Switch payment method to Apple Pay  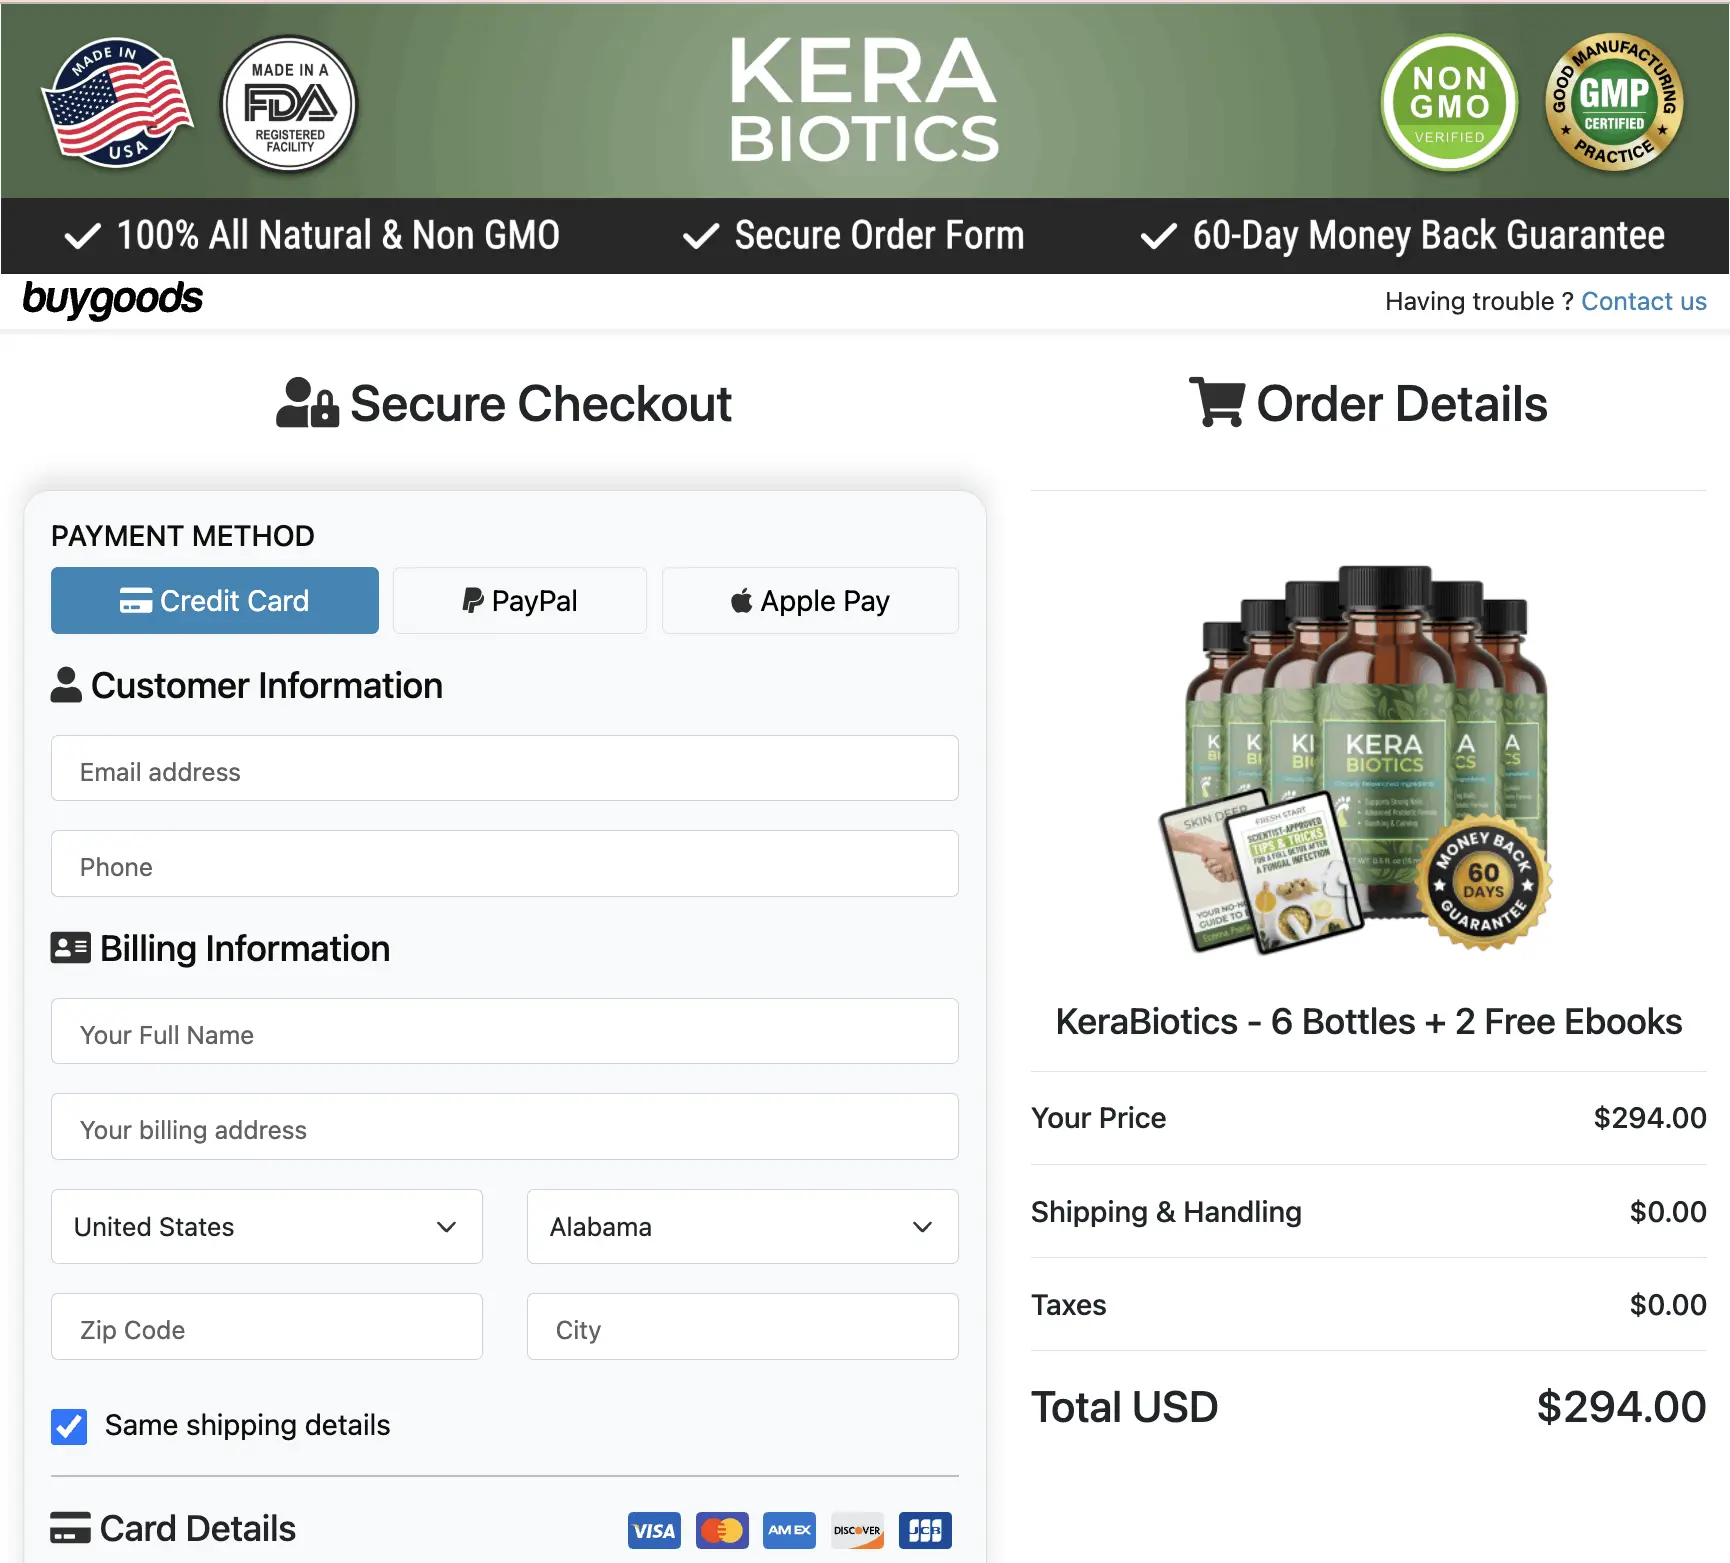810,600
